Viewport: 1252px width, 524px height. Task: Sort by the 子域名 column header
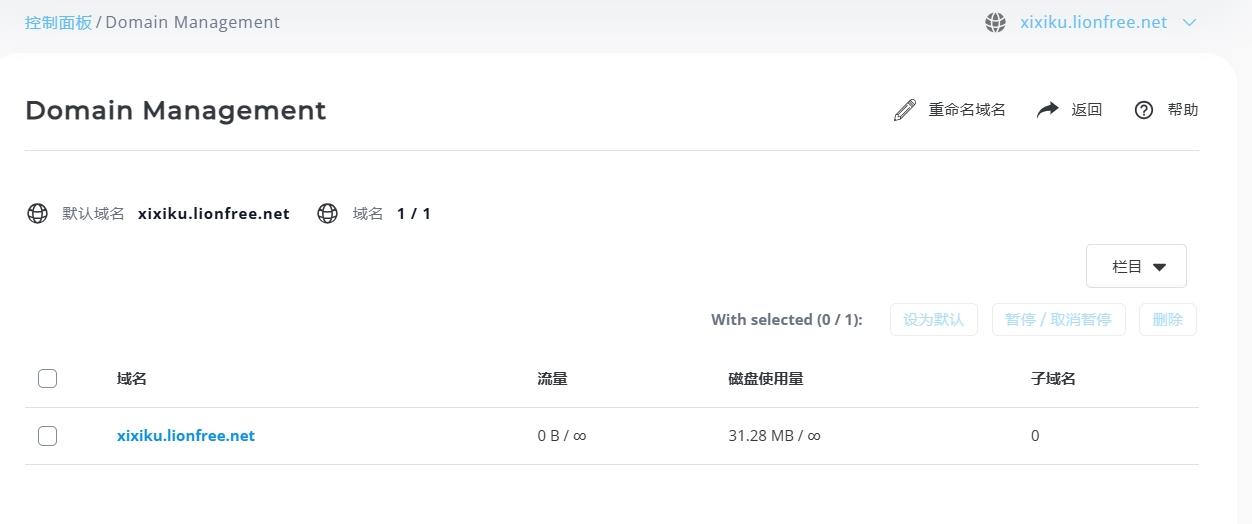click(x=1053, y=378)
